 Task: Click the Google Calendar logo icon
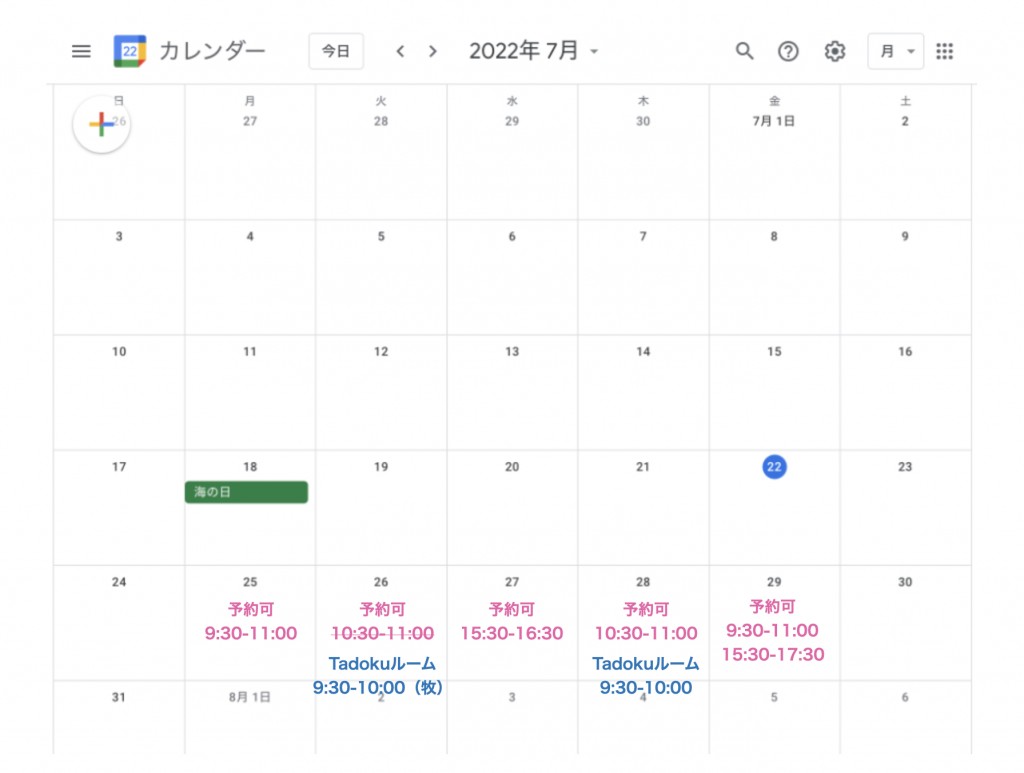129,51
